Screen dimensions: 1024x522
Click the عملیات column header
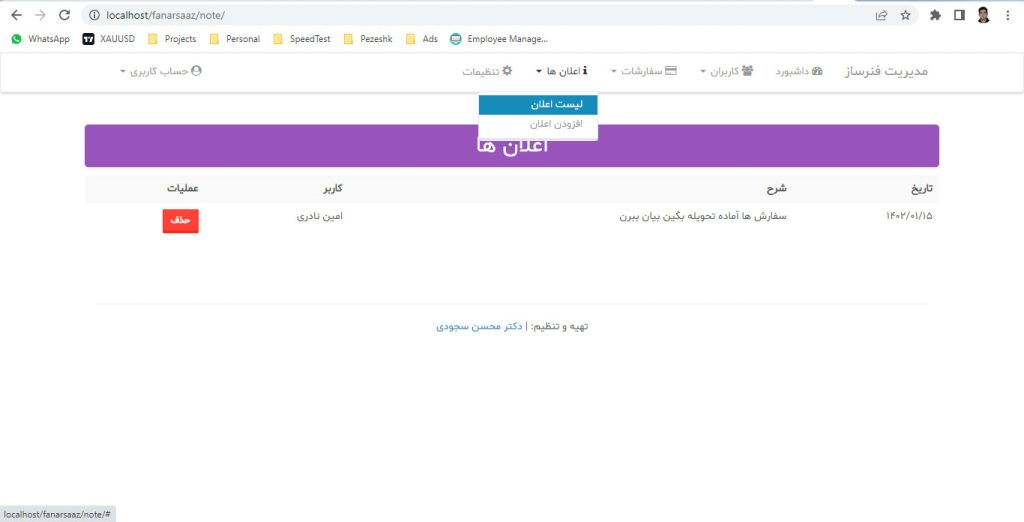point(182,189)
